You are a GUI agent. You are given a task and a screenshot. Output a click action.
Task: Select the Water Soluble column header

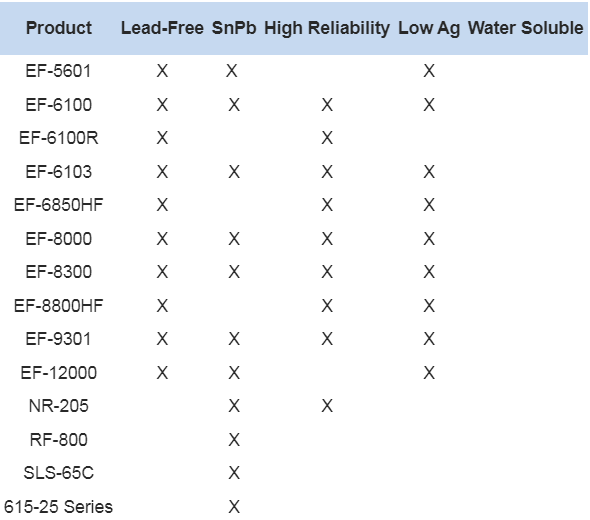point(526,28)
